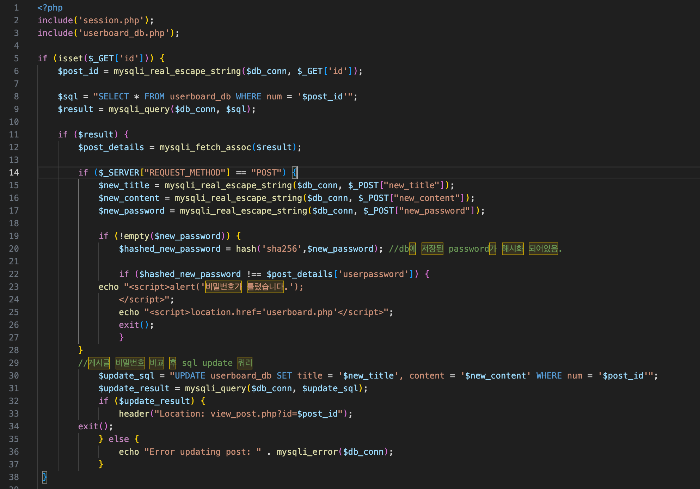
Task: Click the exit() call on line 34
Action: point(93,426)
